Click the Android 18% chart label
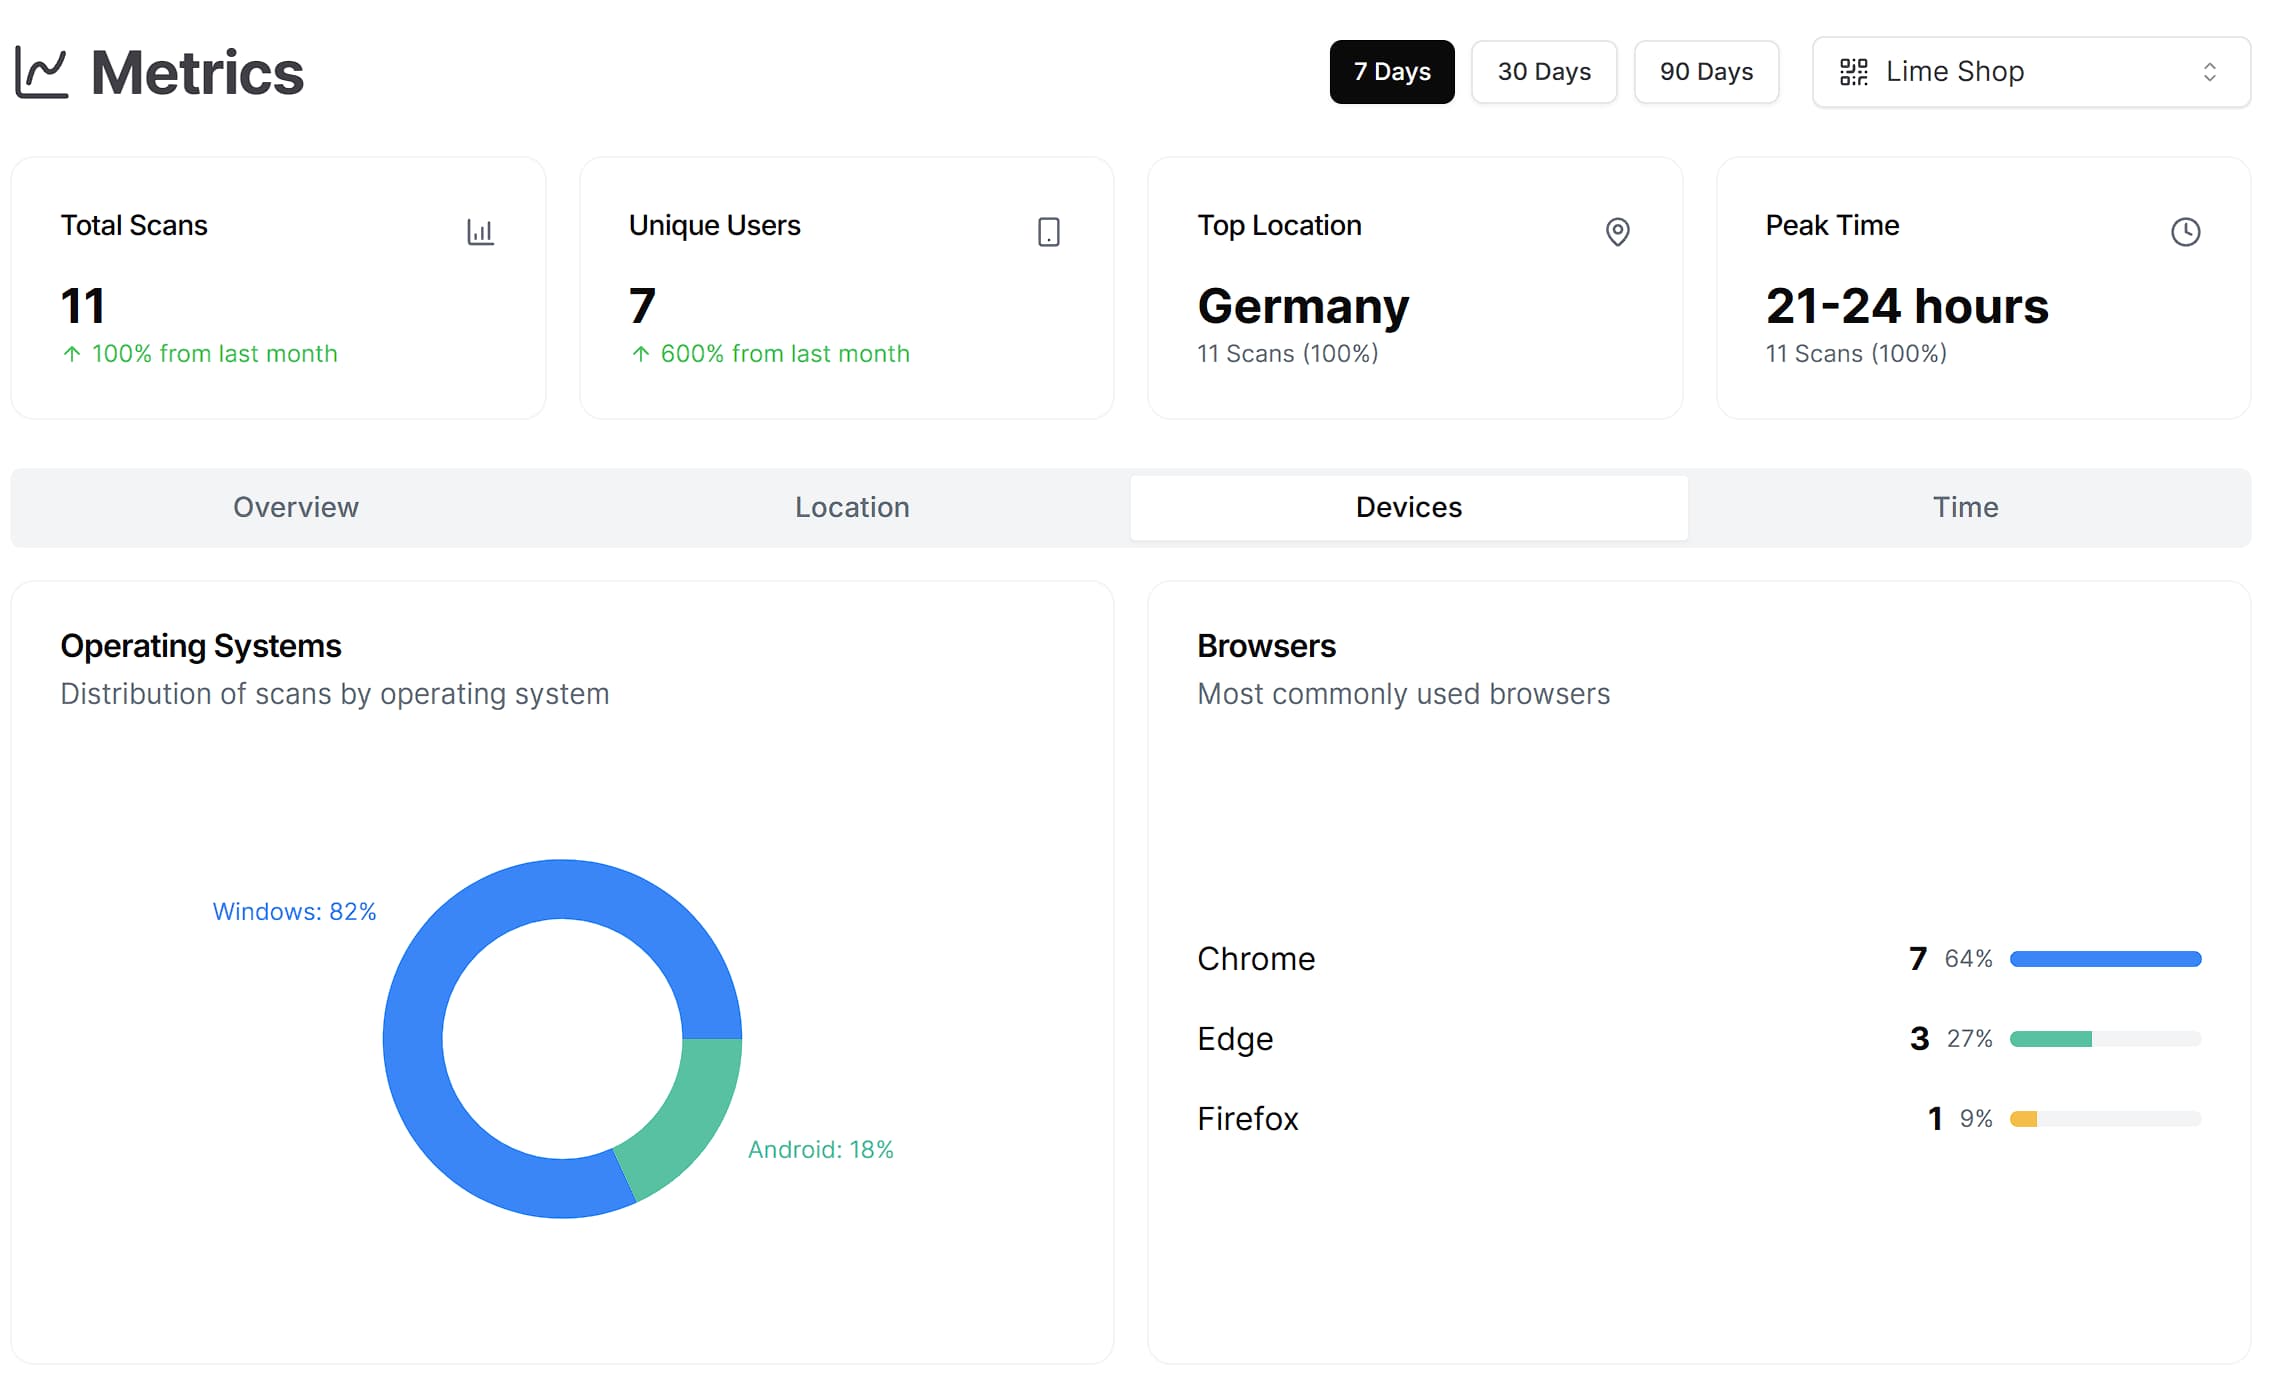 [821, 1149]
